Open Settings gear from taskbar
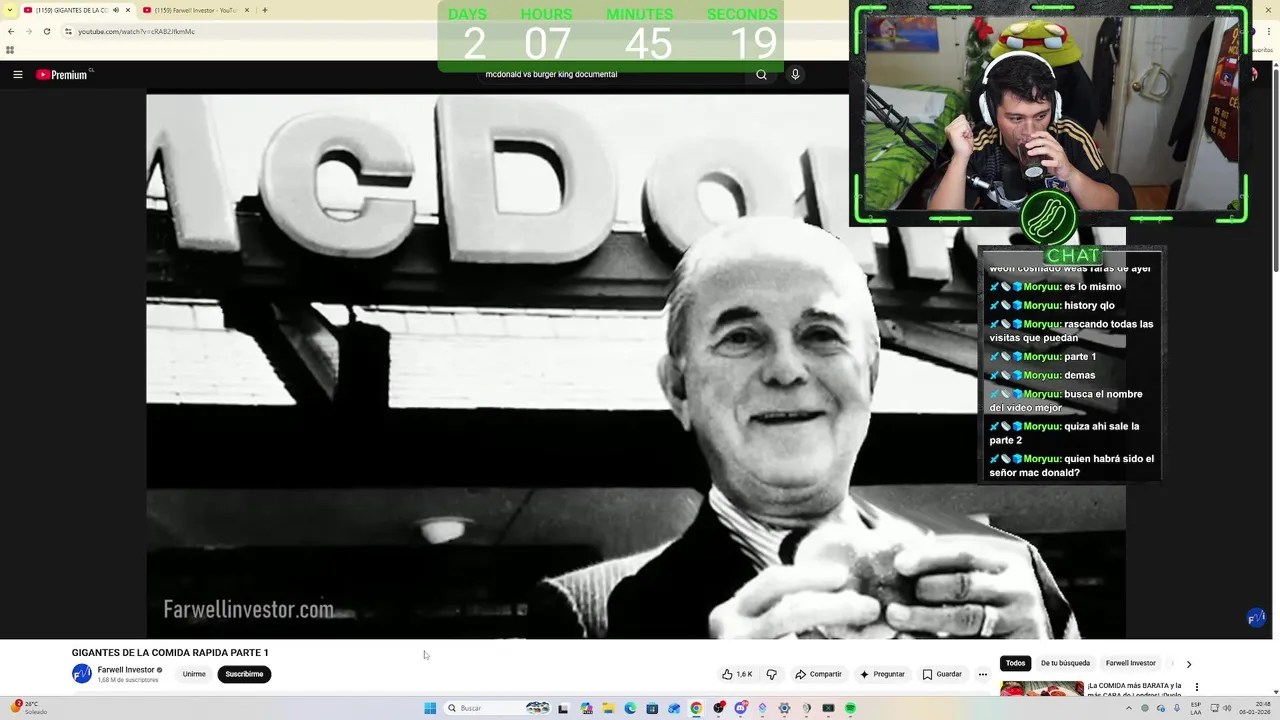This screenshot has width=1280, height=720. [784, 708]
